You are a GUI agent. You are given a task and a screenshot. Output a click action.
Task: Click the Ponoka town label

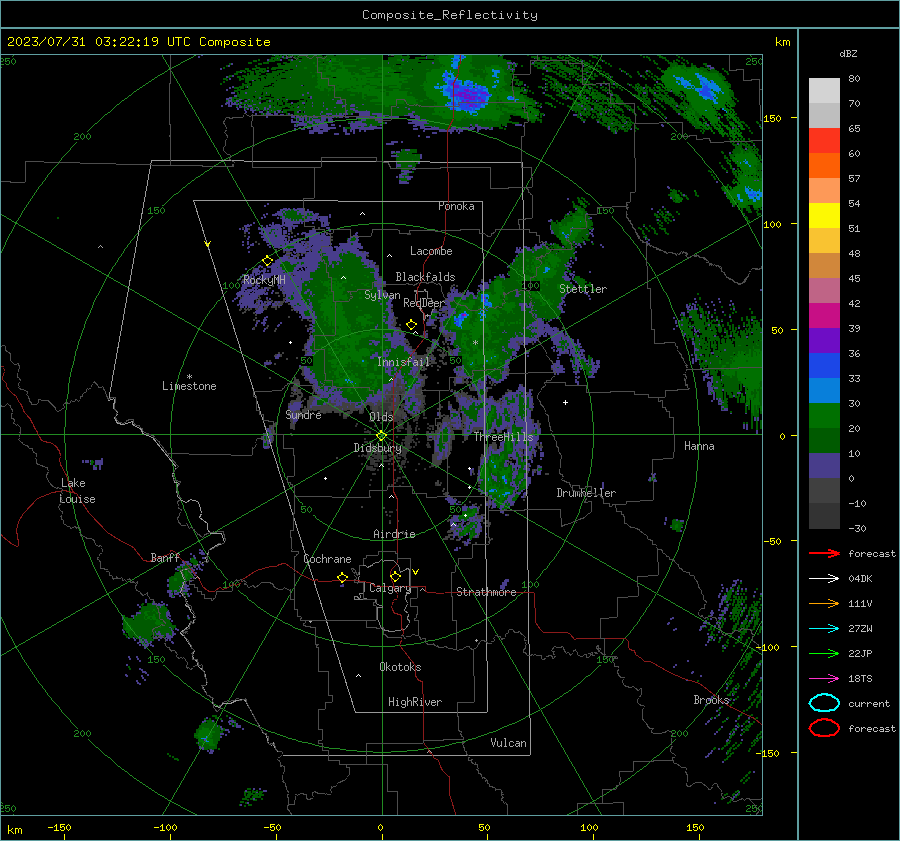click(456, 206)
